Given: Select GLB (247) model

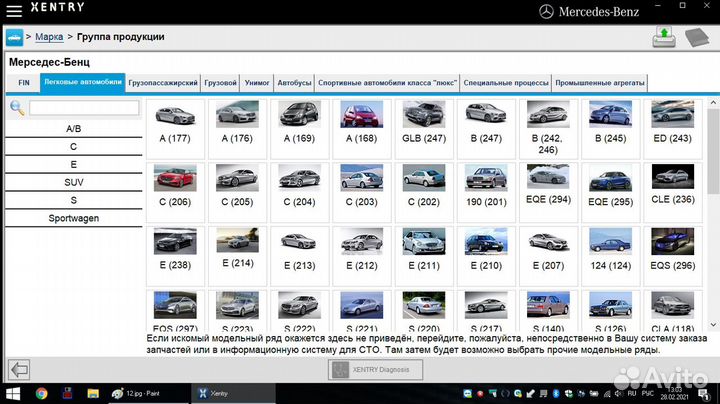Looking at the screenshot, I should click(424, 129).
